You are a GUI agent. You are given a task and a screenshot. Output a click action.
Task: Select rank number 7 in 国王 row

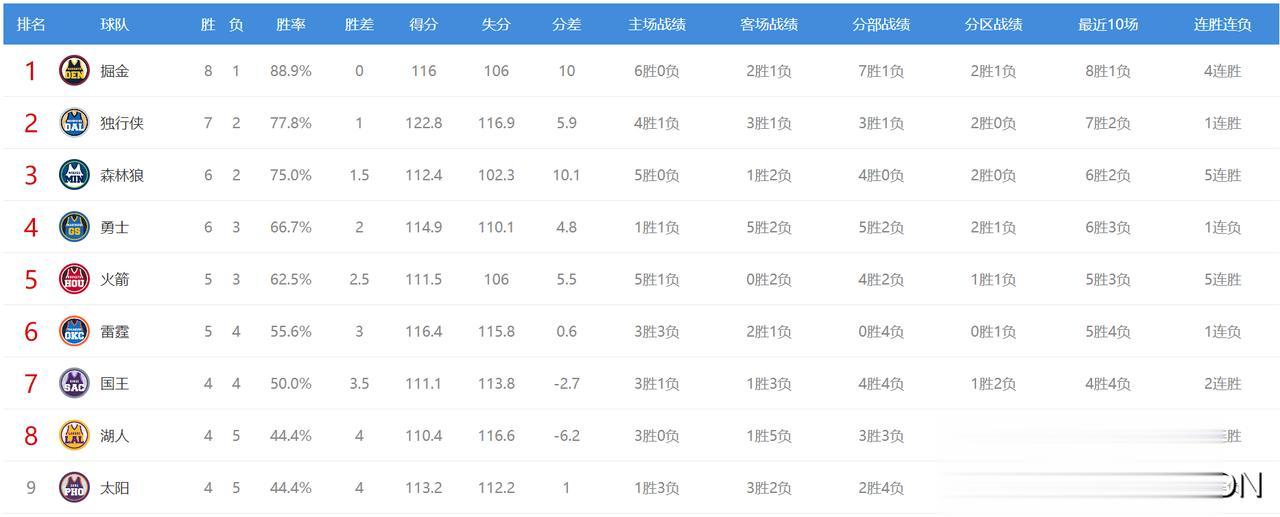(31, 383)
